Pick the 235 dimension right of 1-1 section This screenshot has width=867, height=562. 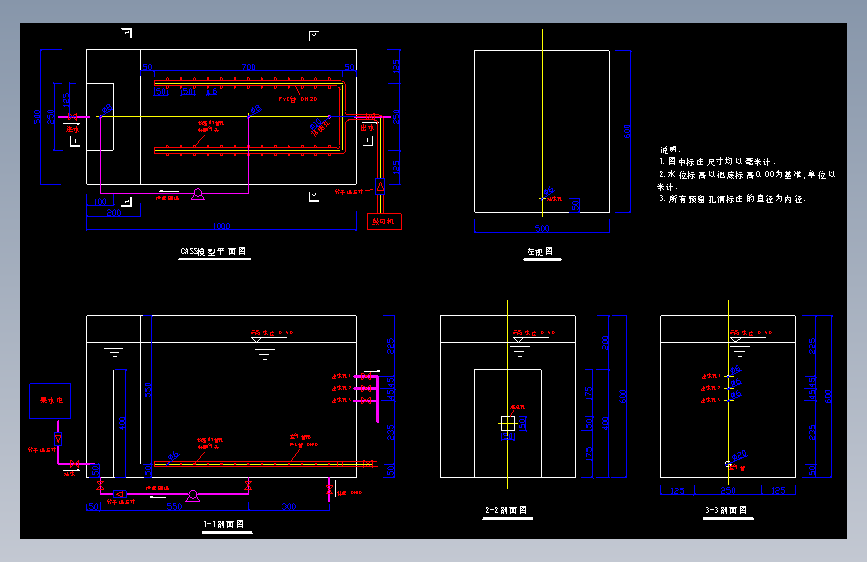[390, 433]
